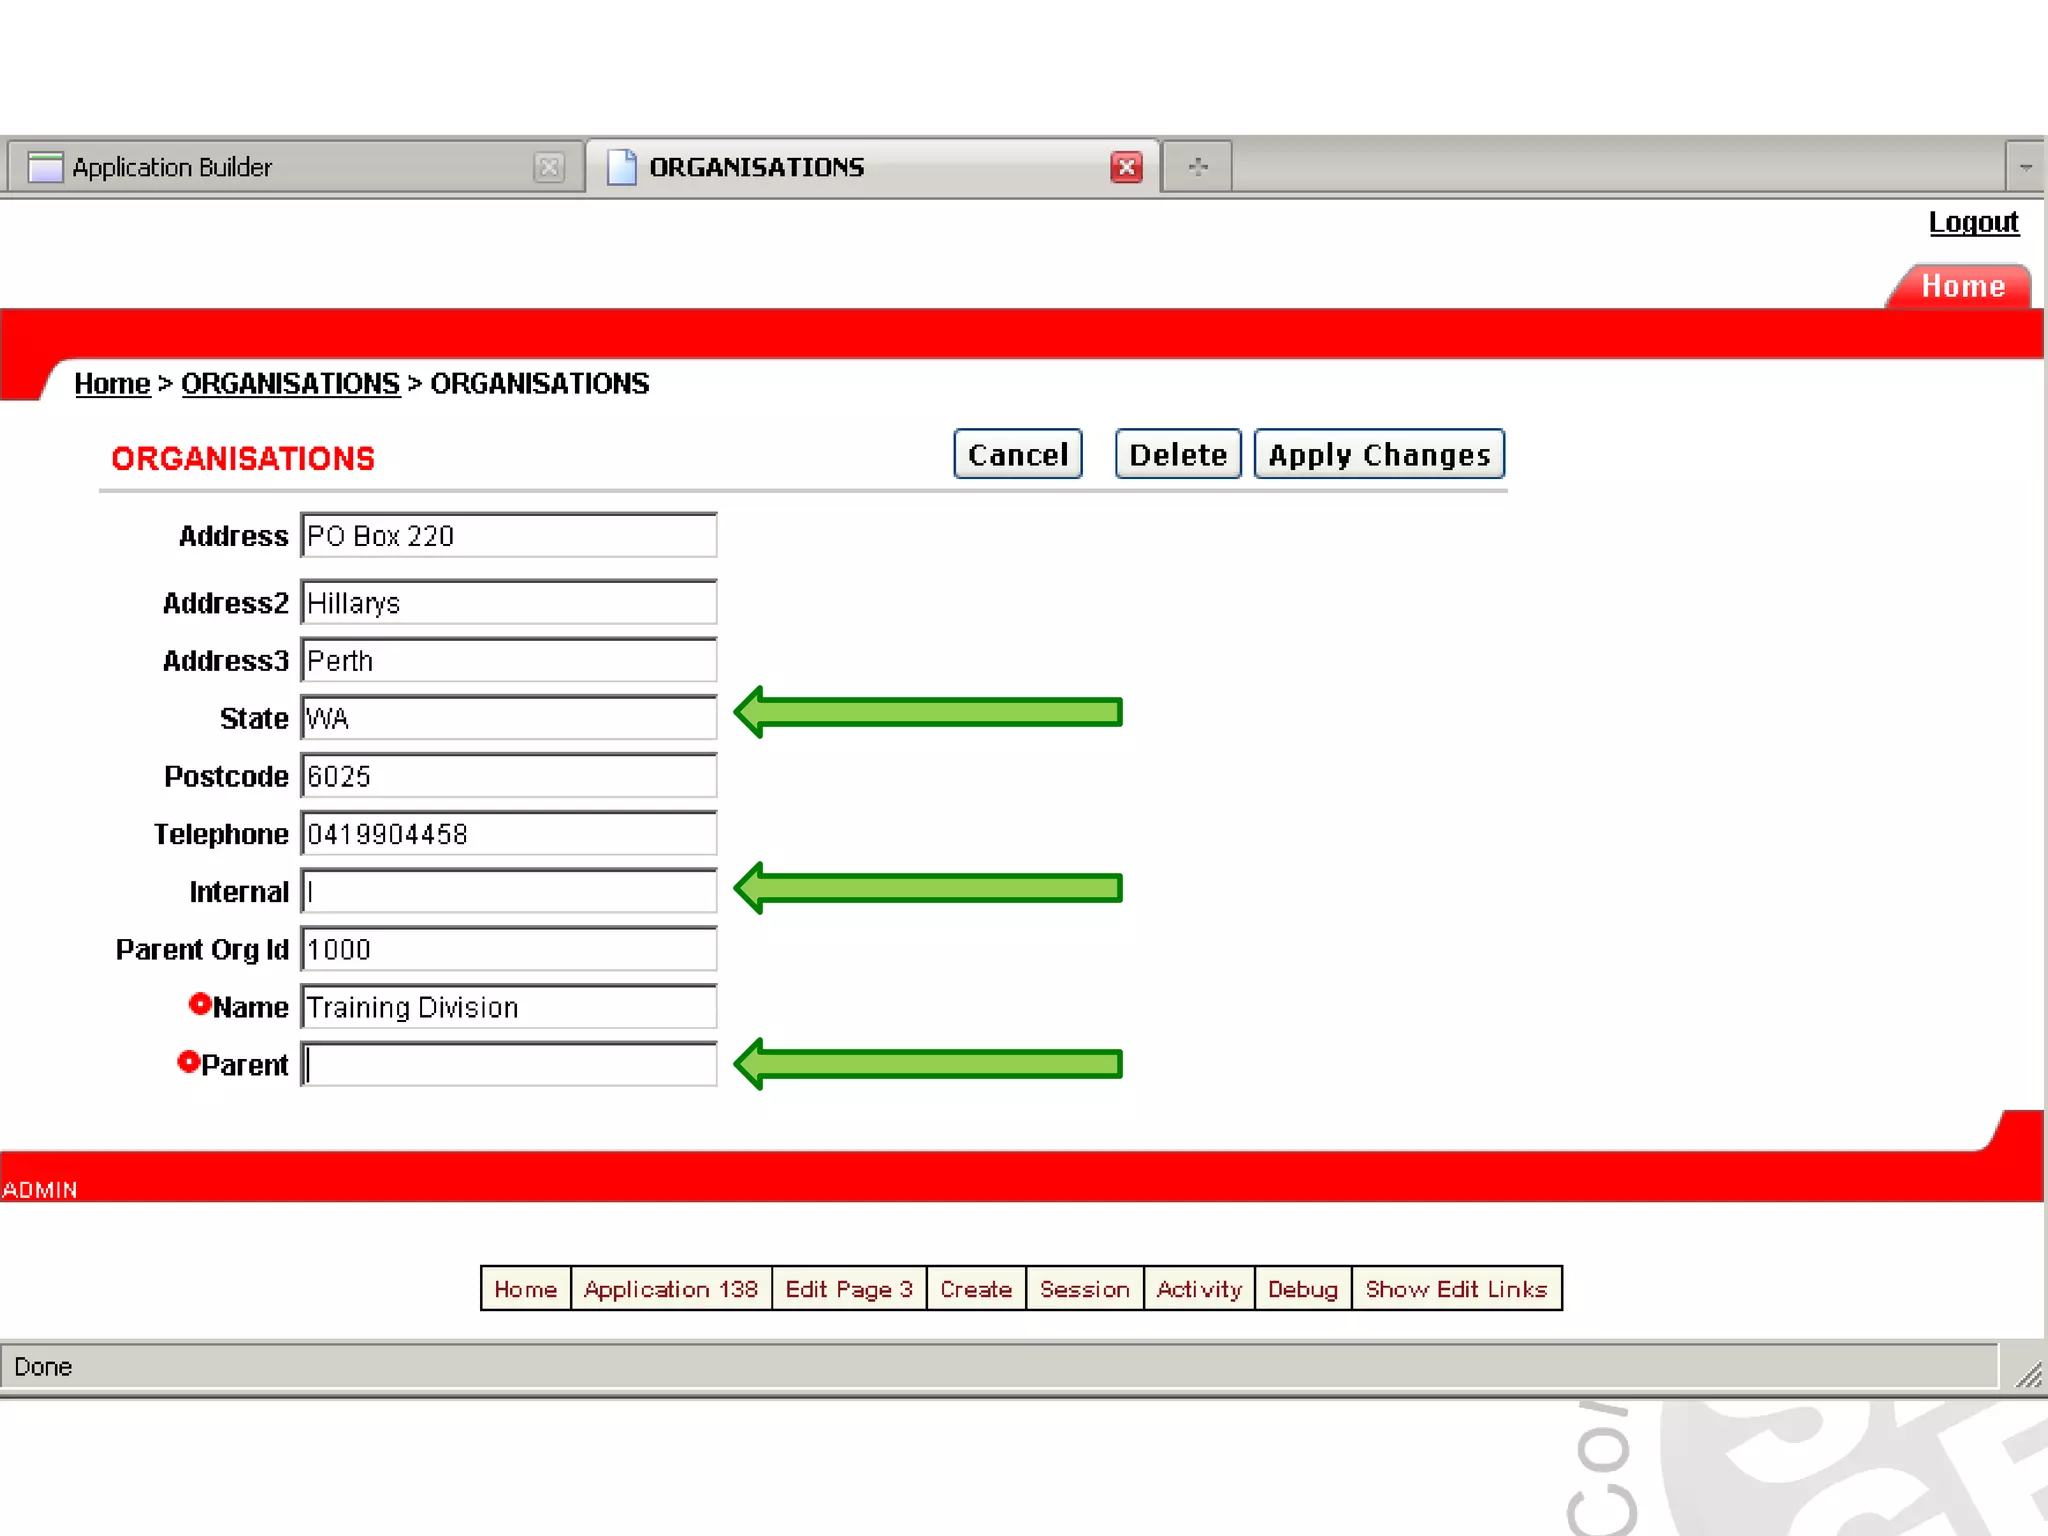The height and width of the screenshot is (1536, 2048).
Task: Click the Logout link
Action: (x=1972, y=222)
